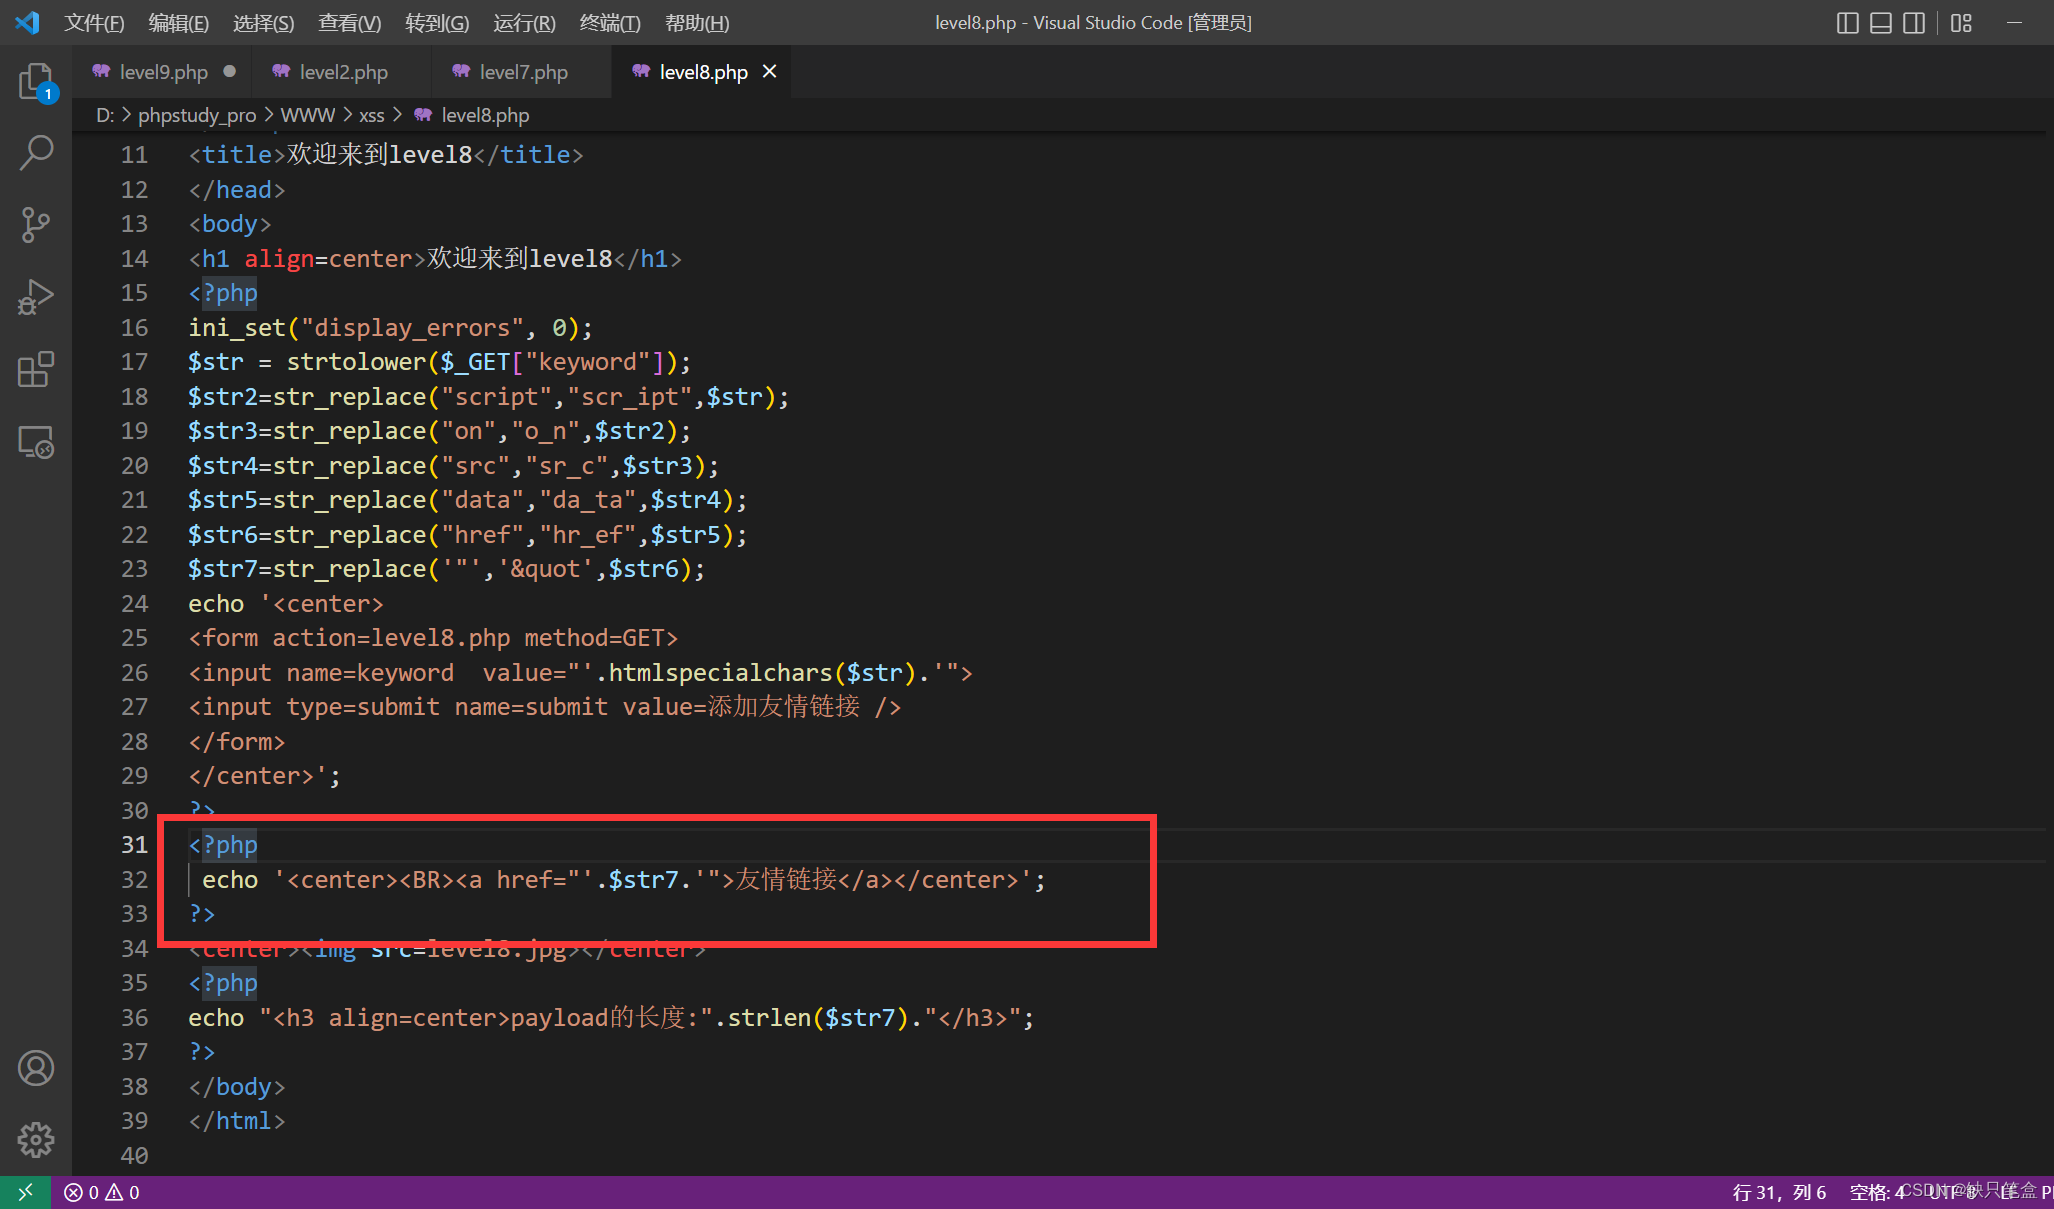This screenshot has width=2054, height=1209.
Task: Close the level8.php editor tab
Action: pyautogui.click(x=769, y=71)
